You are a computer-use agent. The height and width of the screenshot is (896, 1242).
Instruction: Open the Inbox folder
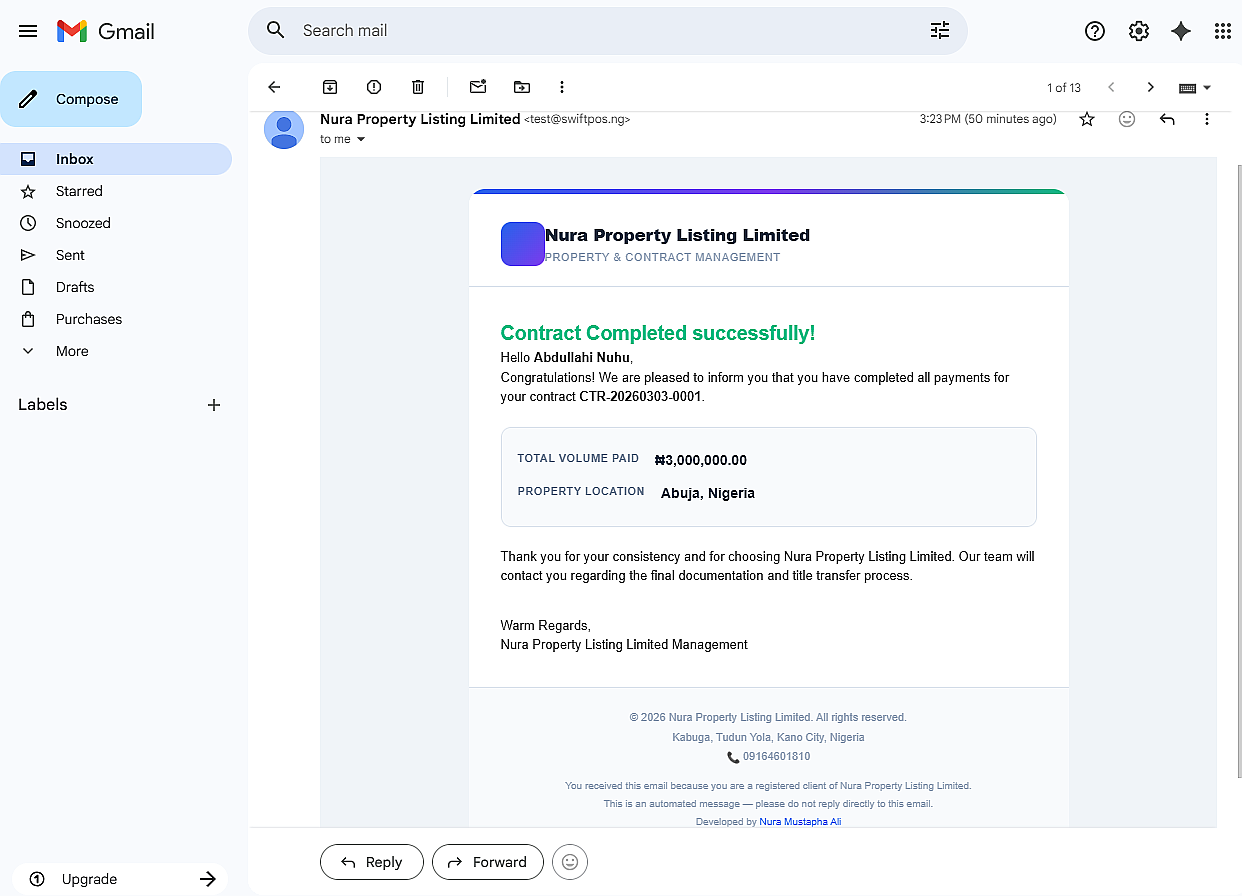coord(116,159)
